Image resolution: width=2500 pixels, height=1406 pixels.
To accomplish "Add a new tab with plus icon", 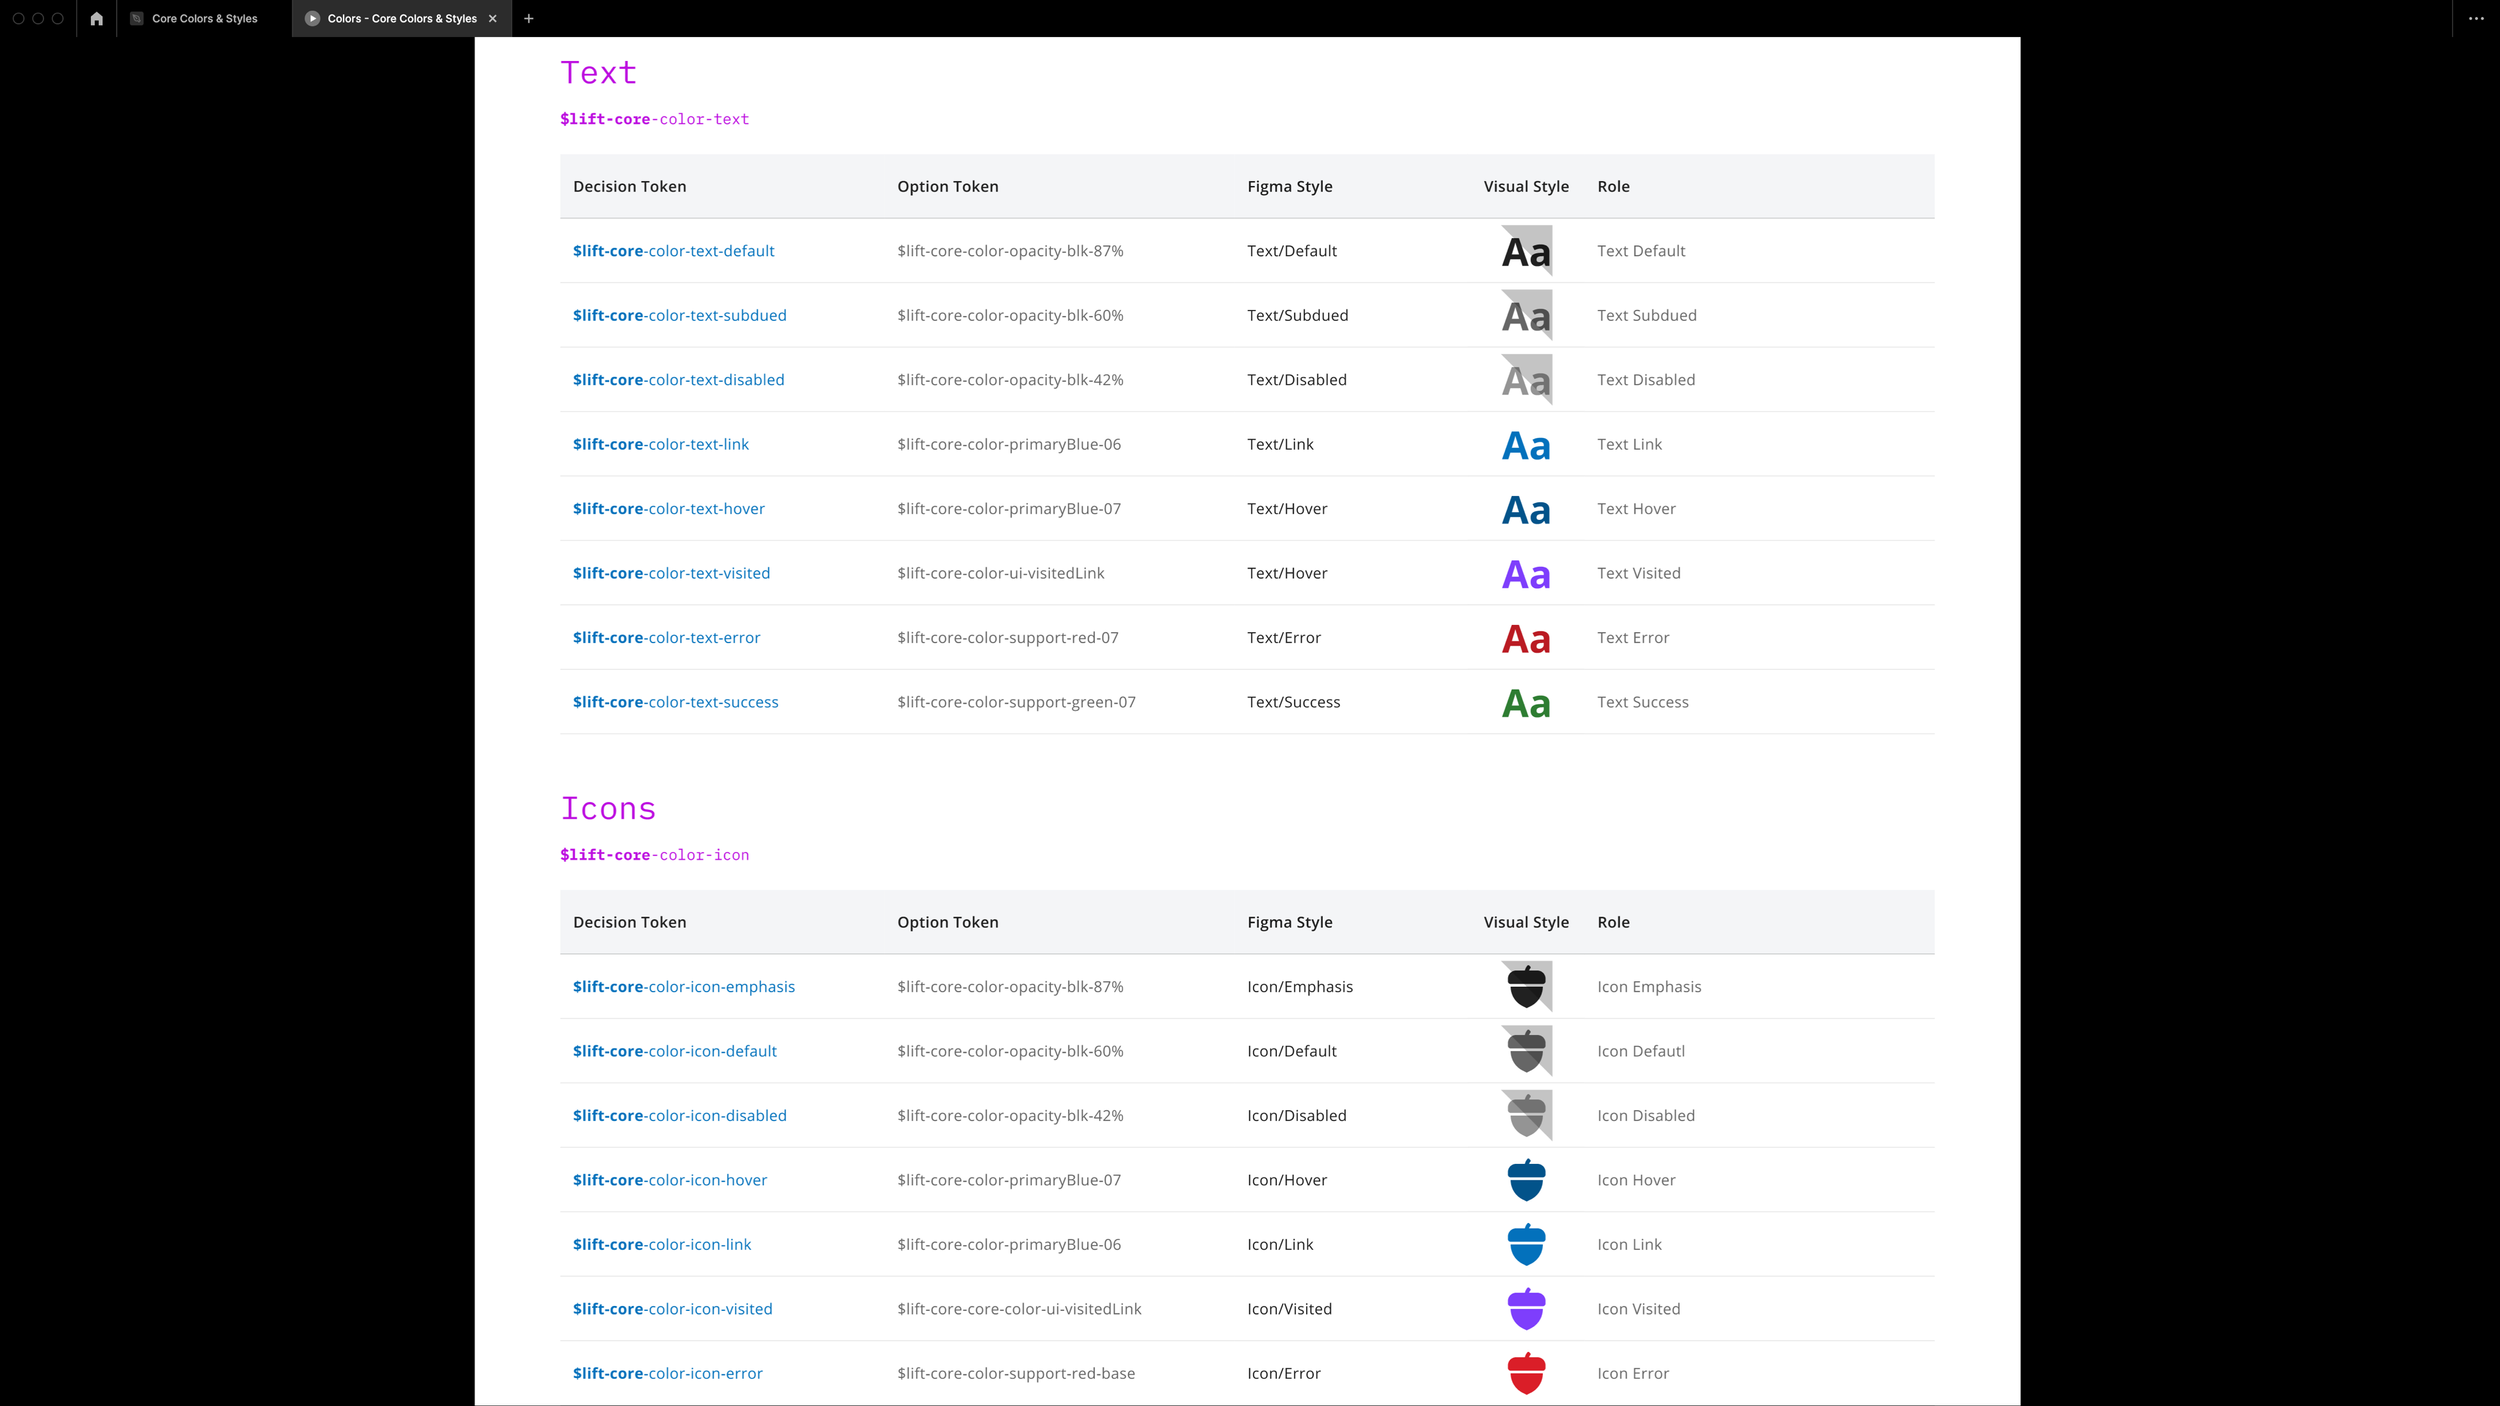I will click(529, 18).
